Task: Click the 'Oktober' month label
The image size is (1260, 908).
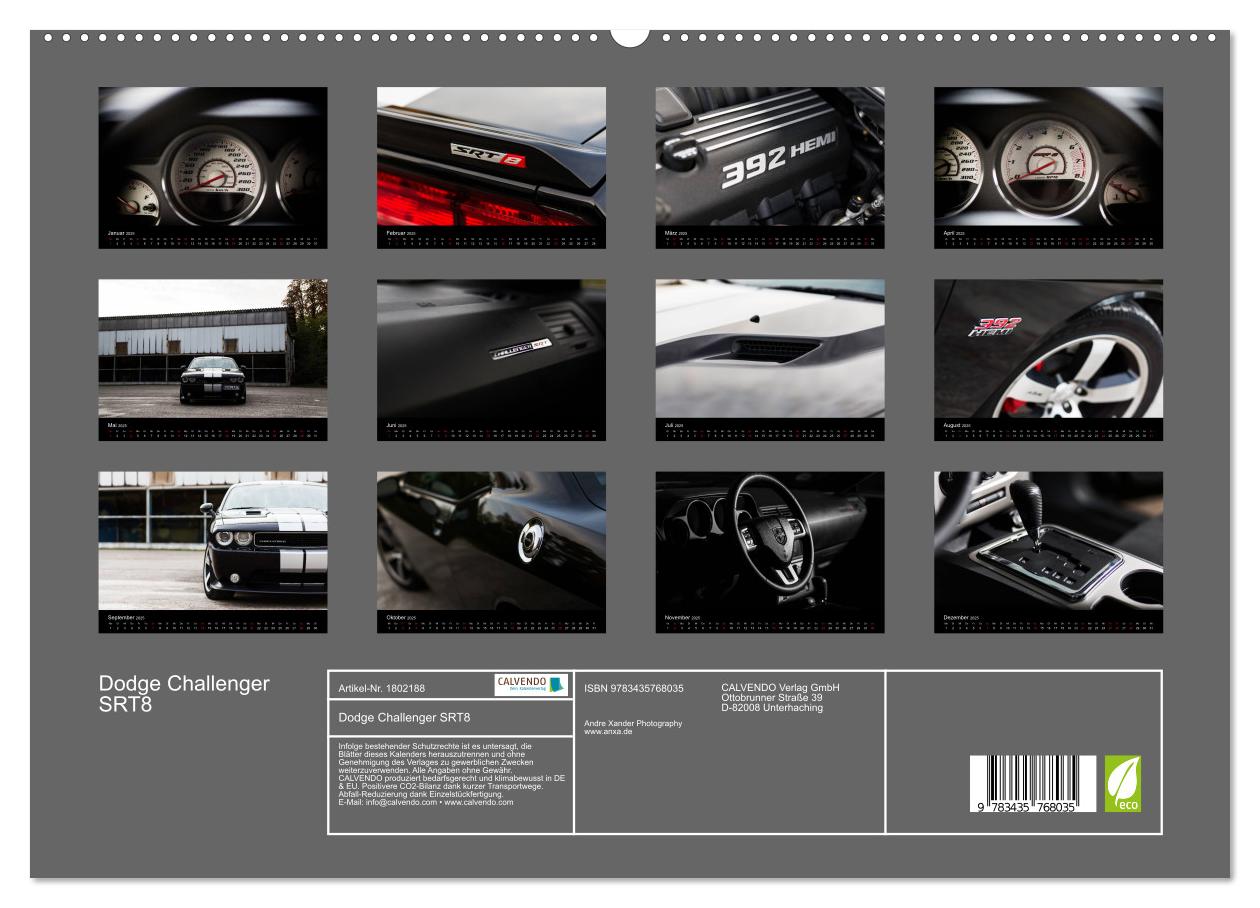Action: tap(396, 617)
